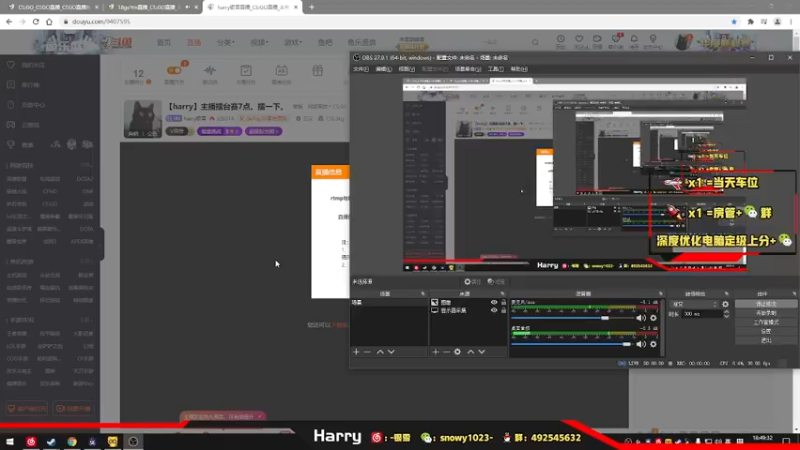Open the Douyu games dropdown in navigation
The height and width of the screenshot is (450, 800).
(293, 42)
